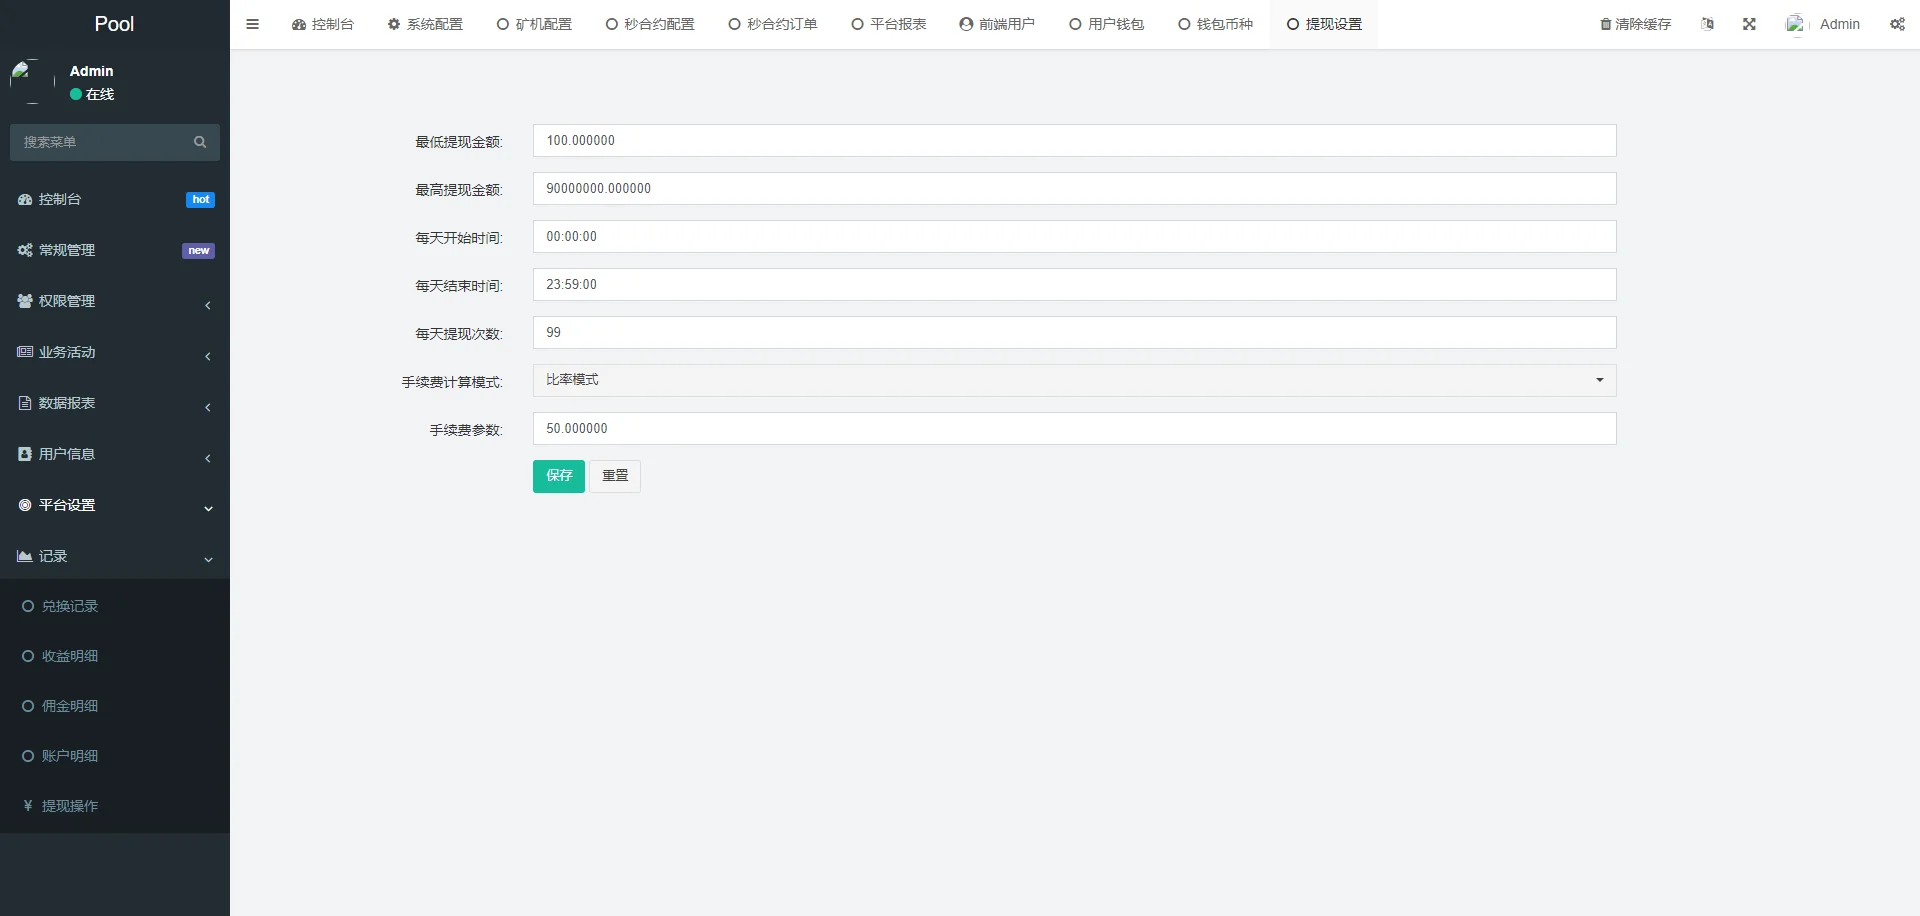Click the search magnifier icon in sidebar
This screenshot has height=916, width=1920.
200,142
